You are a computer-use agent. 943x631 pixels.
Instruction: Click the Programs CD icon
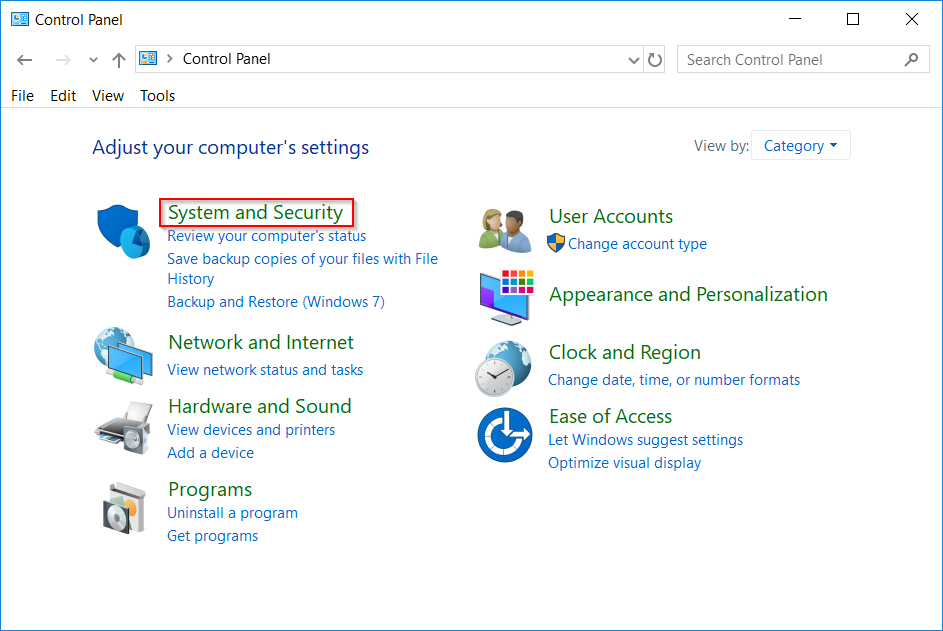122,508
